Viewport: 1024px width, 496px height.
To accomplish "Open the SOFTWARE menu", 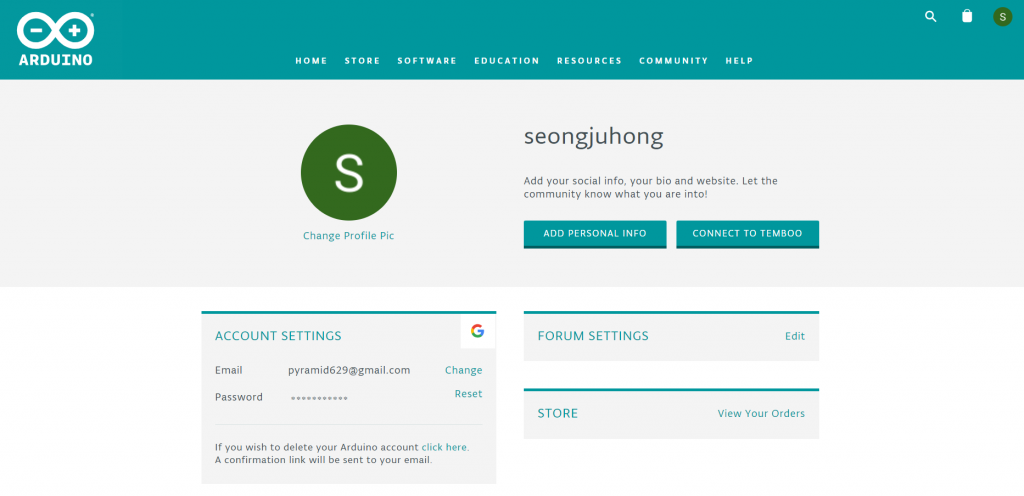I will point(427,61).
